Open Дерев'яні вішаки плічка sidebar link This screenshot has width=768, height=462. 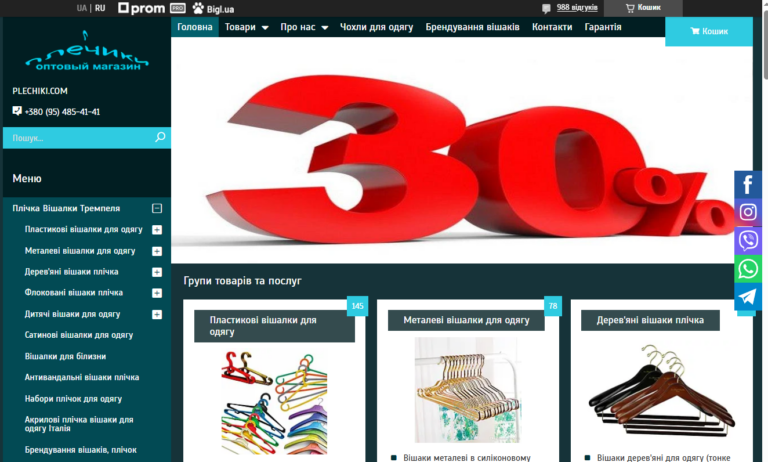pyautogui.click(x=72, y=271)
